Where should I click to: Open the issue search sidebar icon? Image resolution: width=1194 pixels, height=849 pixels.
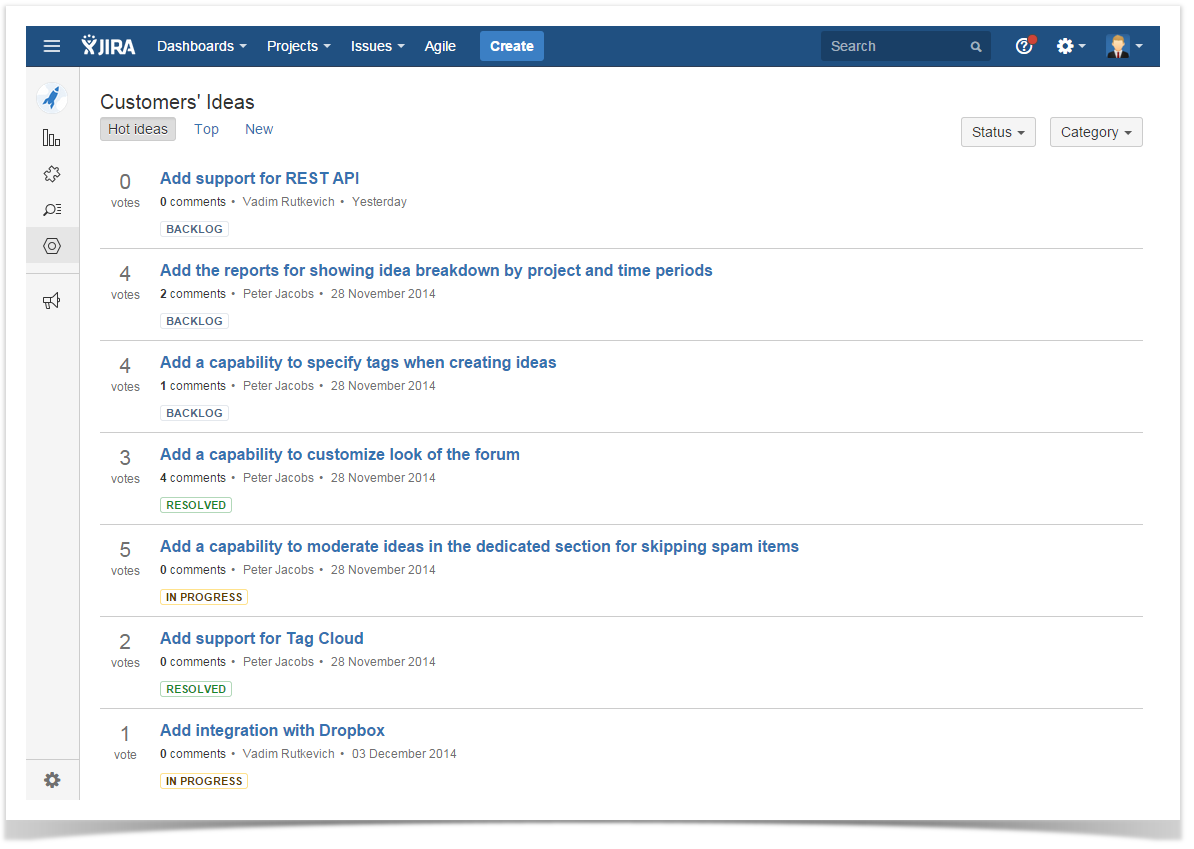[x=52, y=209]
